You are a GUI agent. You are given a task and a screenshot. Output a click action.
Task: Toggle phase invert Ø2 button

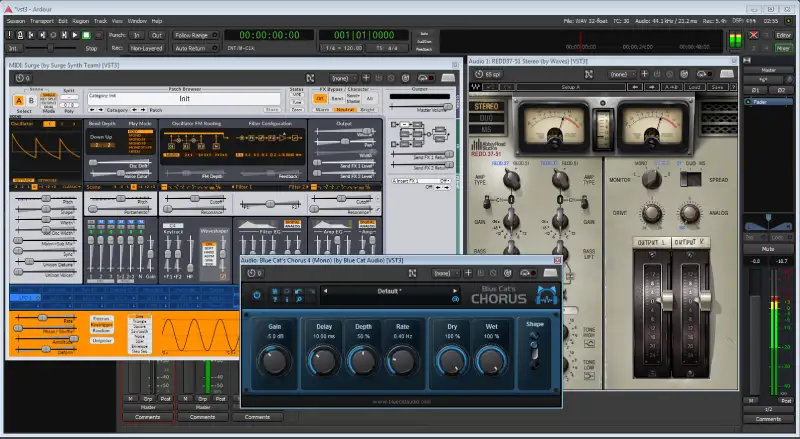[781, 90]
